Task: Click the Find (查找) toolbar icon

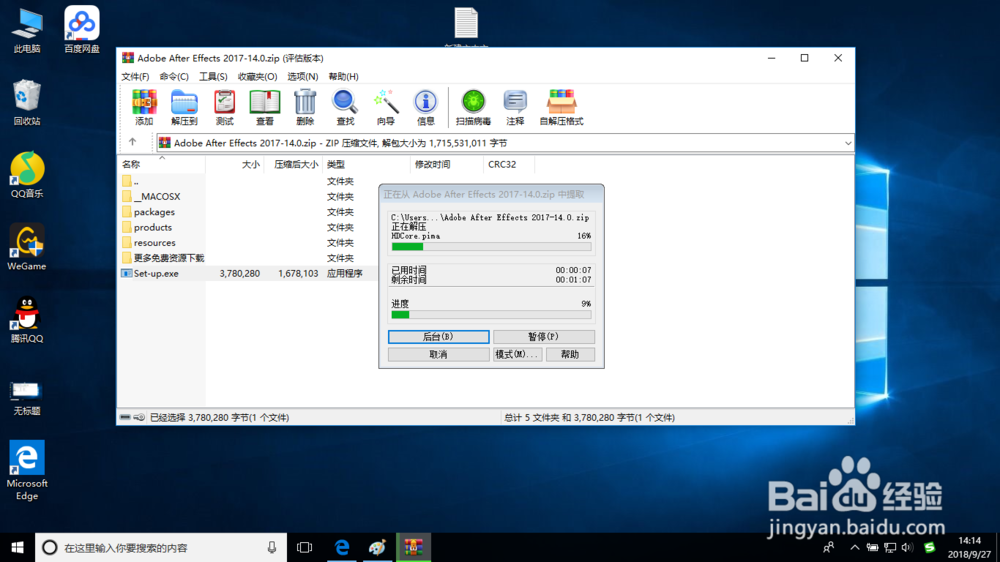Action: pos(345,107)
